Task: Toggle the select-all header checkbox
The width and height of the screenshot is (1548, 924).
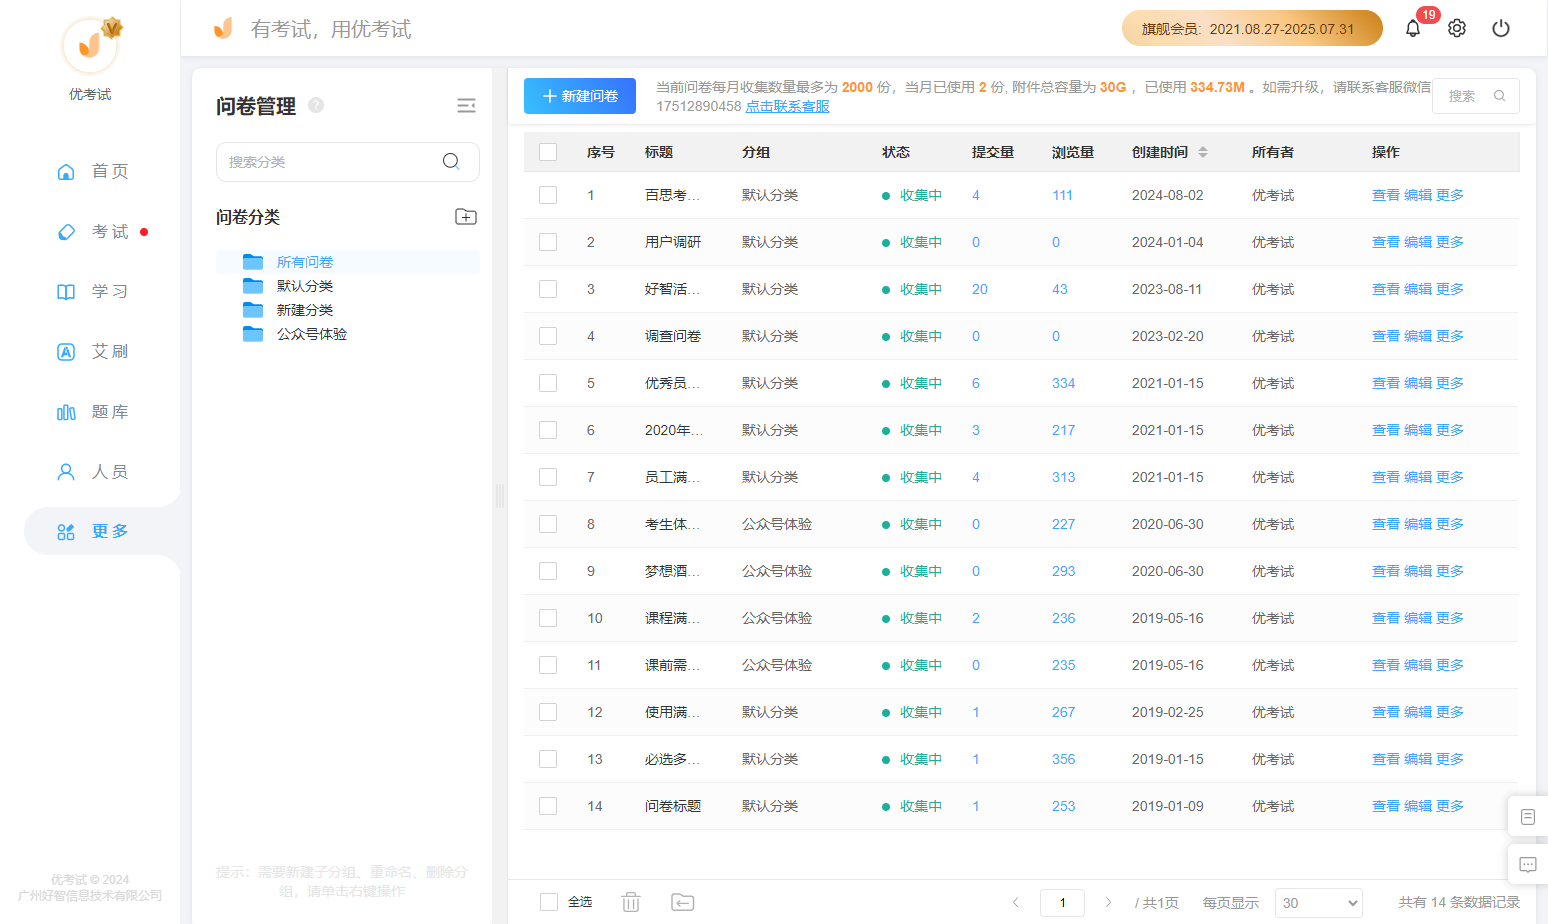Action: click(548, 152)
